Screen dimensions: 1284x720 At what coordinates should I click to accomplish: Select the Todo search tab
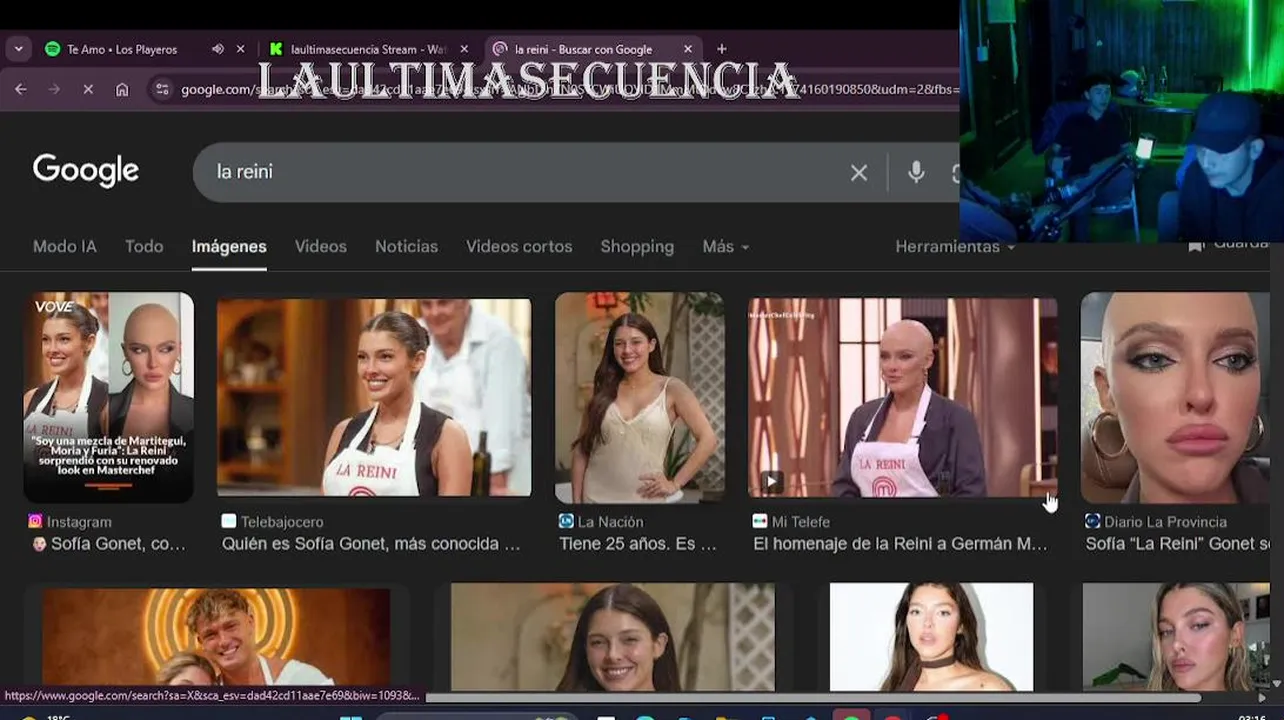(x=144, y=246)
